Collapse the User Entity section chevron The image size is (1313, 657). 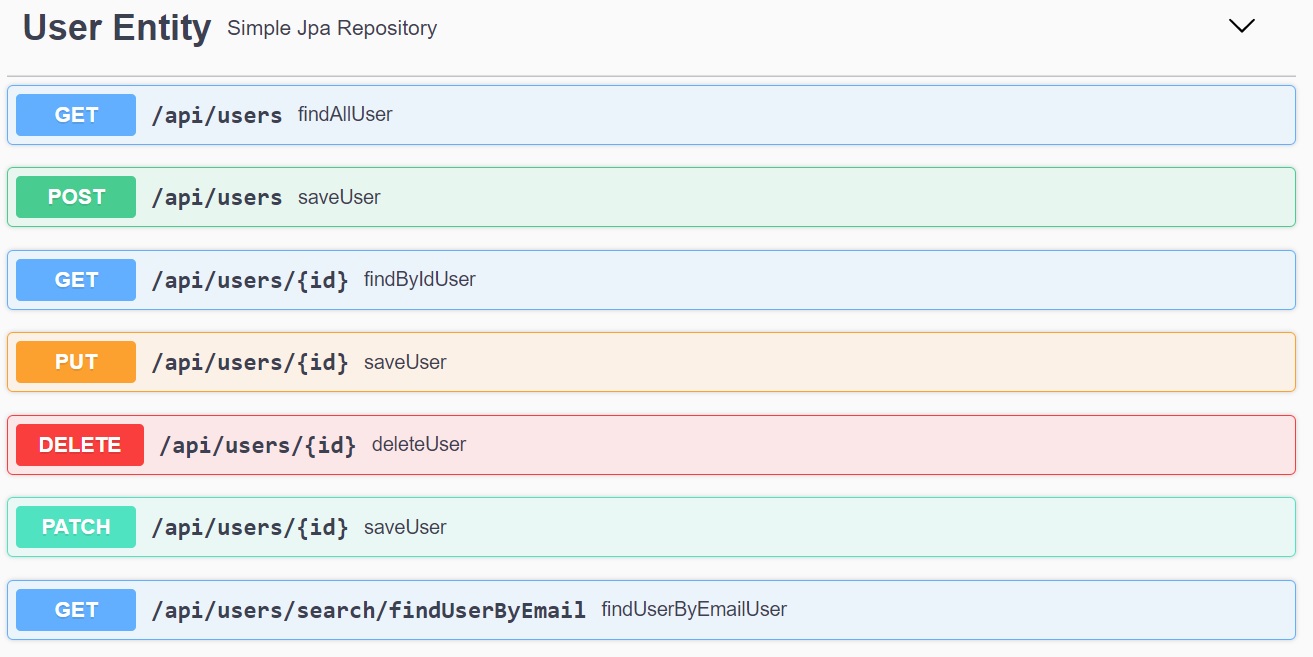pyautogui.click(x=1241, y=27)
